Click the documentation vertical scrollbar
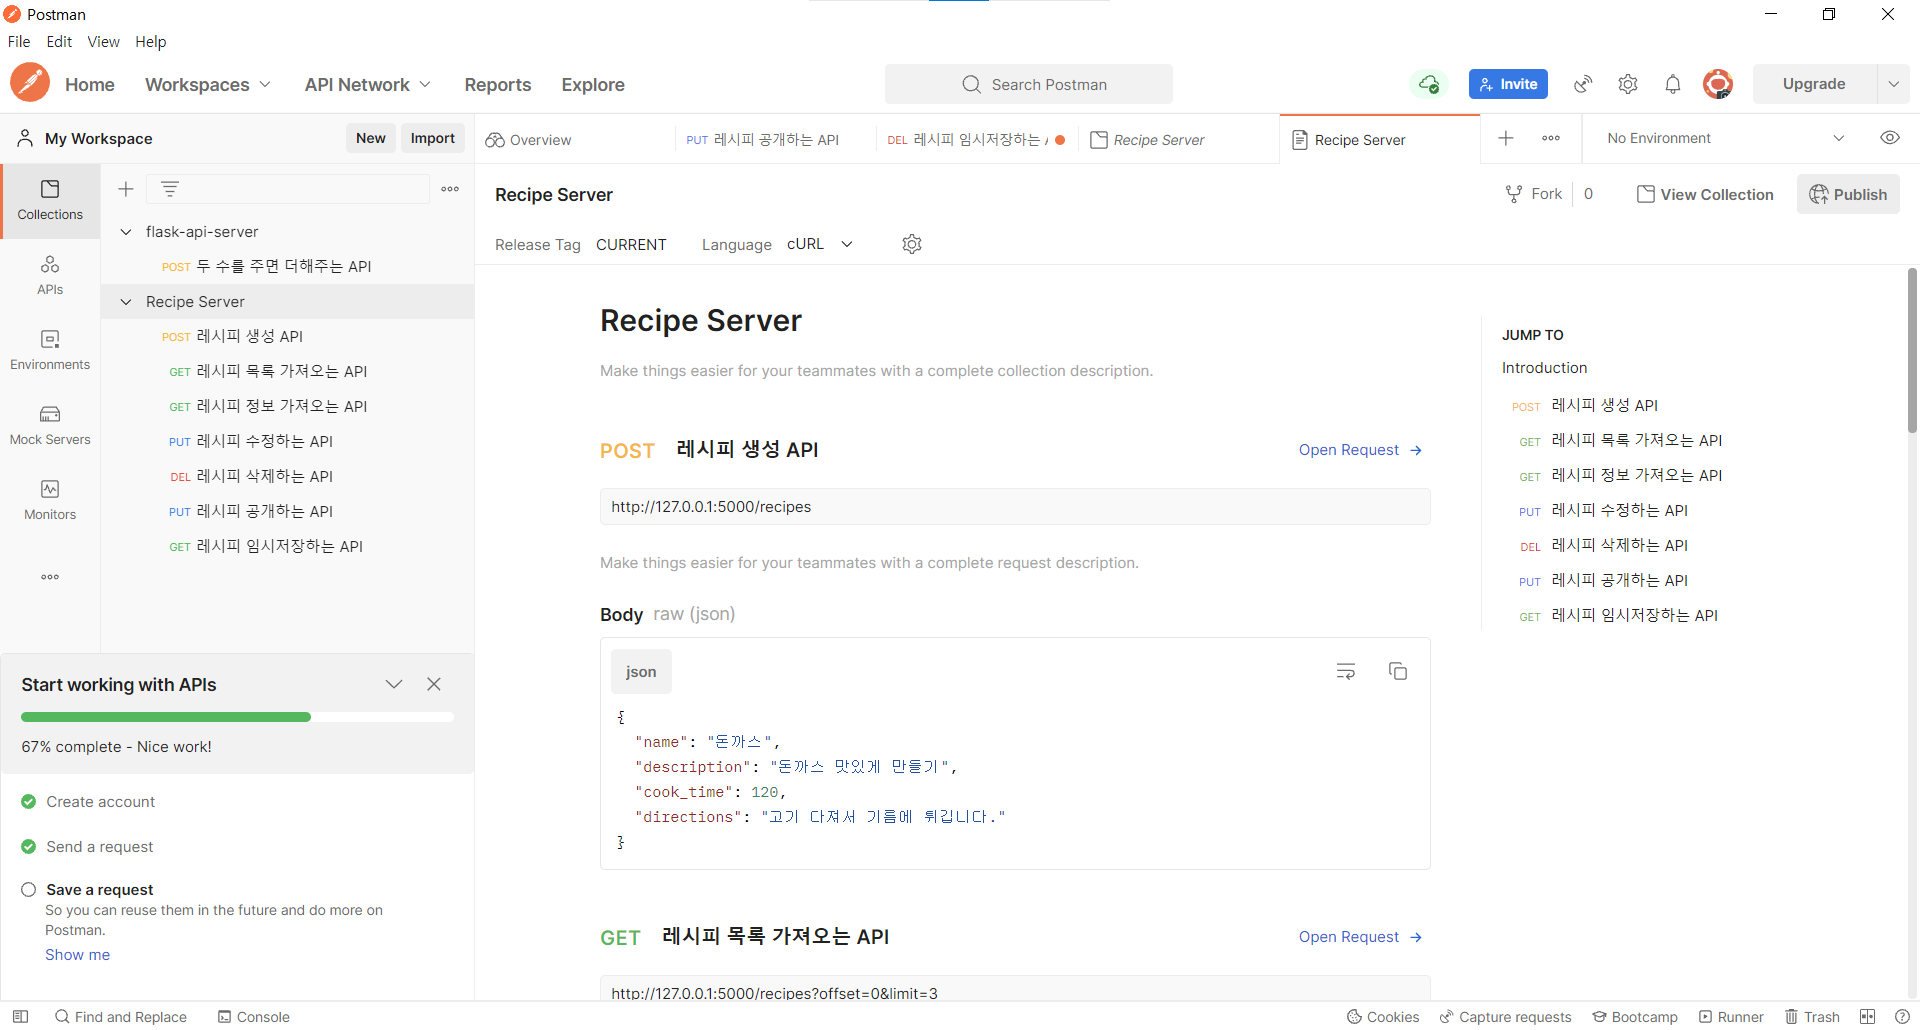 point(1912,350)
